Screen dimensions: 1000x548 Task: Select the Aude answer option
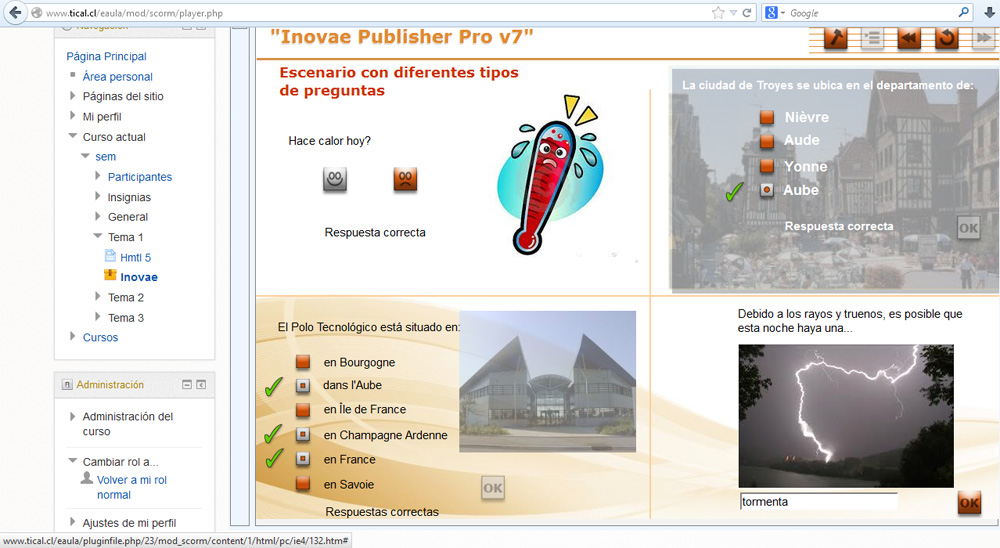tap(767, 141)
